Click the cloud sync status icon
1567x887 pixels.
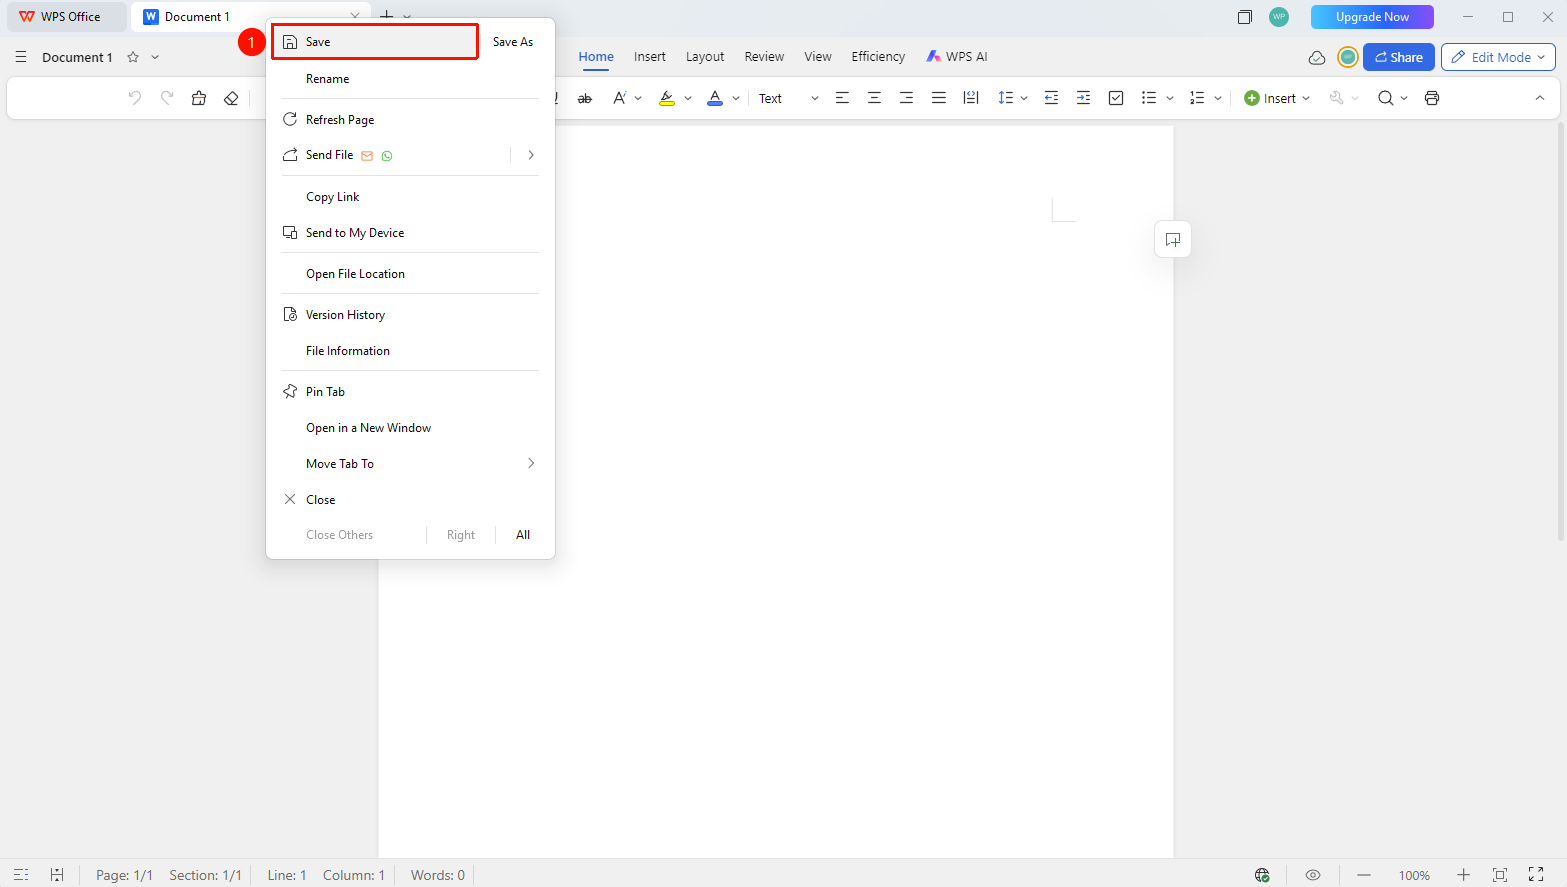tap(1317, 57)
